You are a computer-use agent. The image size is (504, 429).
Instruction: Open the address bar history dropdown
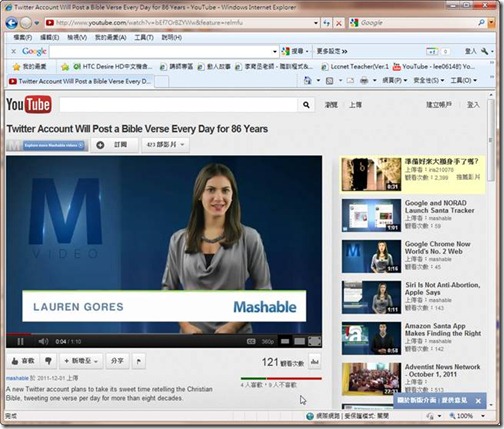click(x=316, y=23)
